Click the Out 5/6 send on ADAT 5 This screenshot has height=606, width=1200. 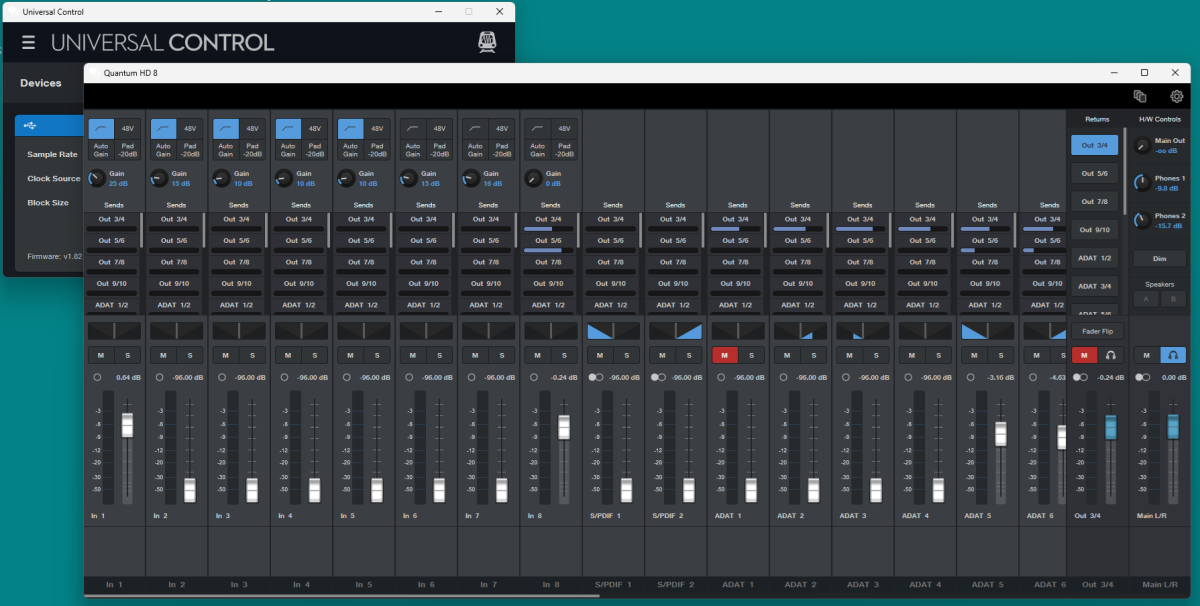(x=987, y=246)
